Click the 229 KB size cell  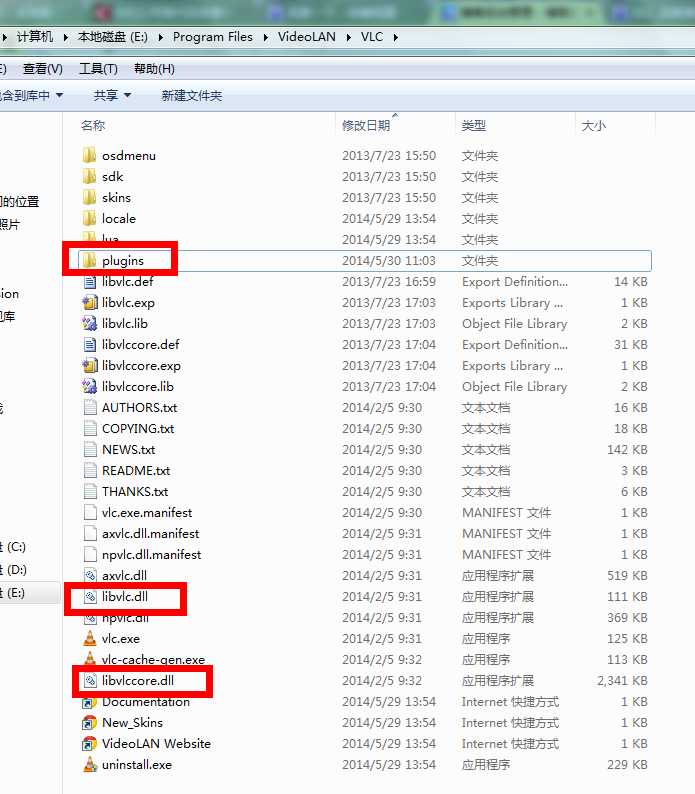click(627, 765)
